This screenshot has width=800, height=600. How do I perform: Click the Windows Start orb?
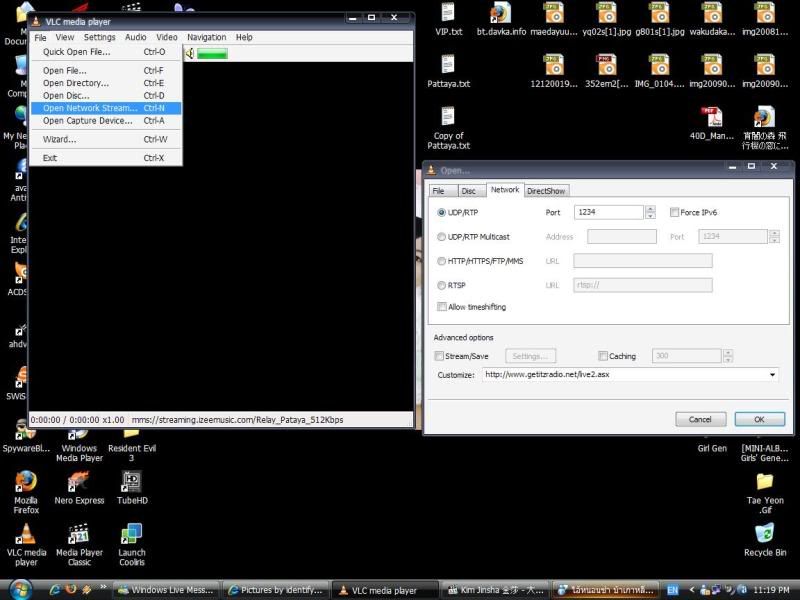coord(20,590)
